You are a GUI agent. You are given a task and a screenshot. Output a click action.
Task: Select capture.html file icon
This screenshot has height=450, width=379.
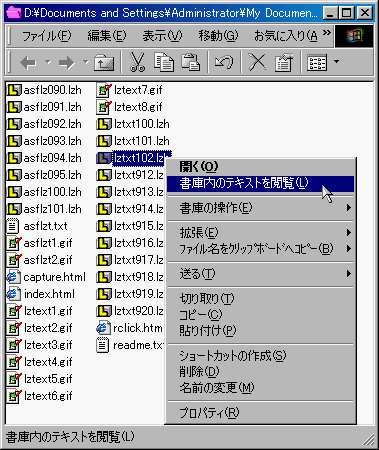13,277
